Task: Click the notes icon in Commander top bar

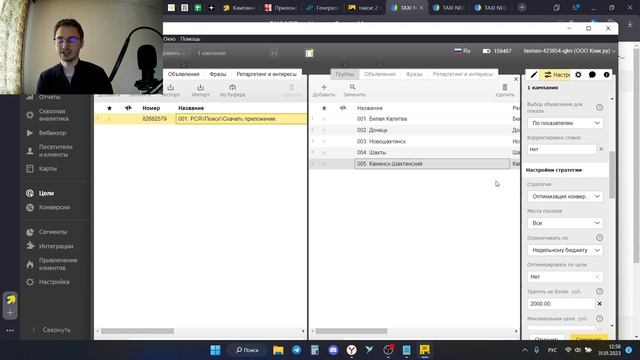Action: tap(309, 53)
